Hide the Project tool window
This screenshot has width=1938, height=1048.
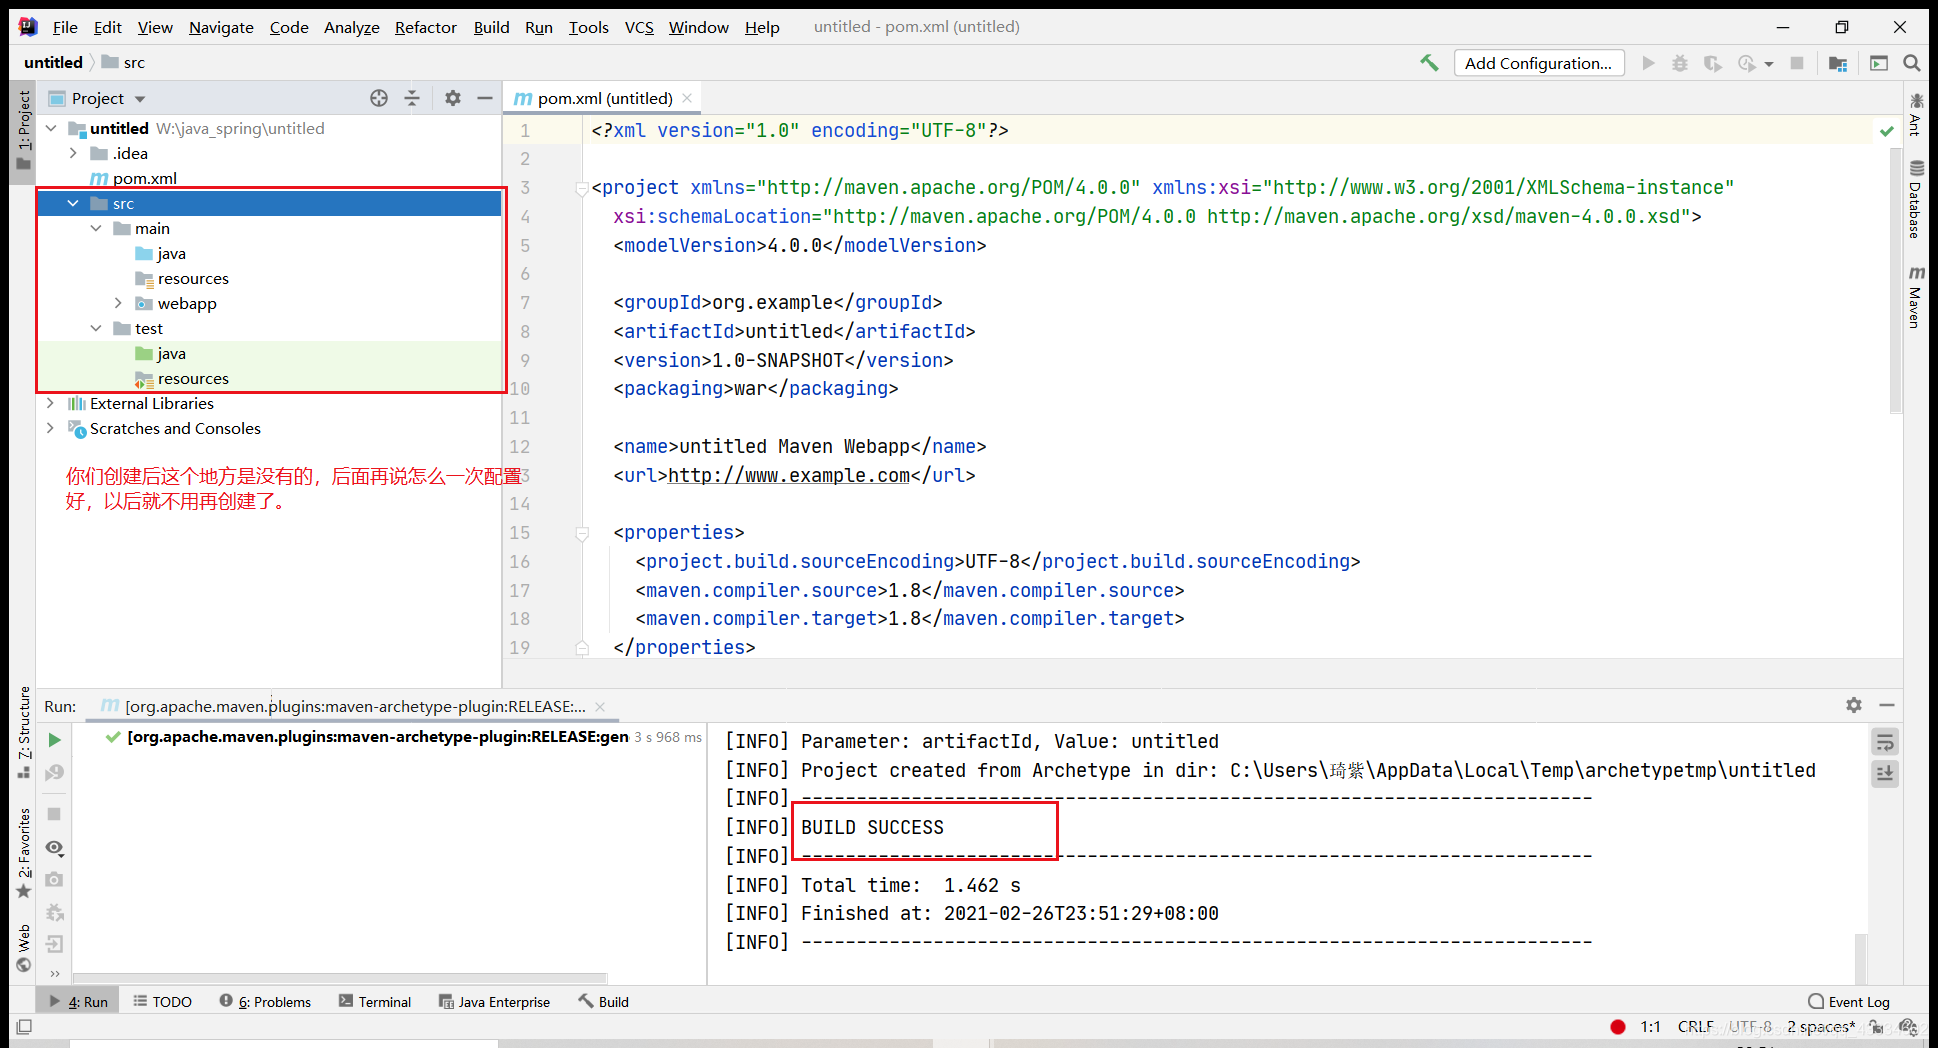pos(485,98)
